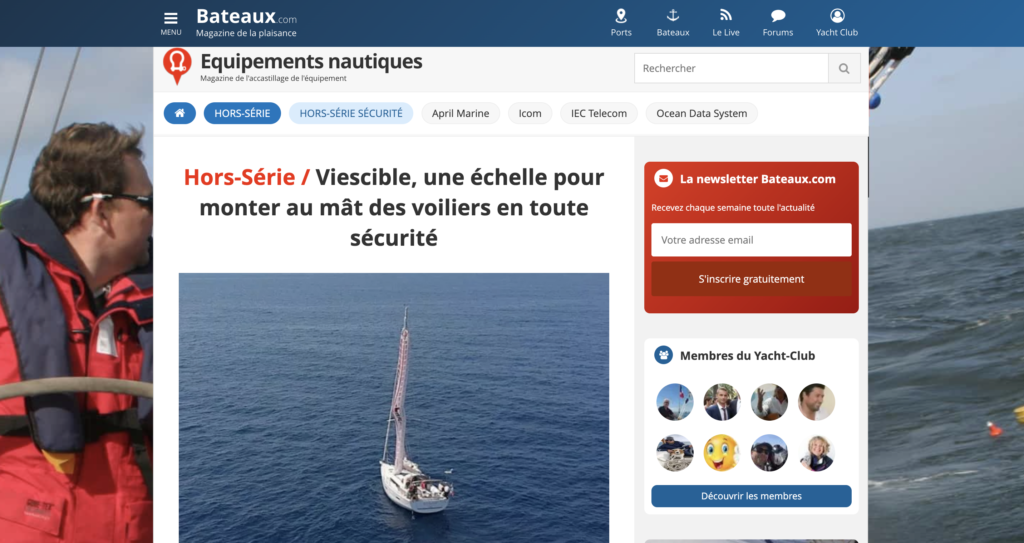Go to home via house icon
The height and width of the screenshot is (543, 1024).
click(180, 113)
